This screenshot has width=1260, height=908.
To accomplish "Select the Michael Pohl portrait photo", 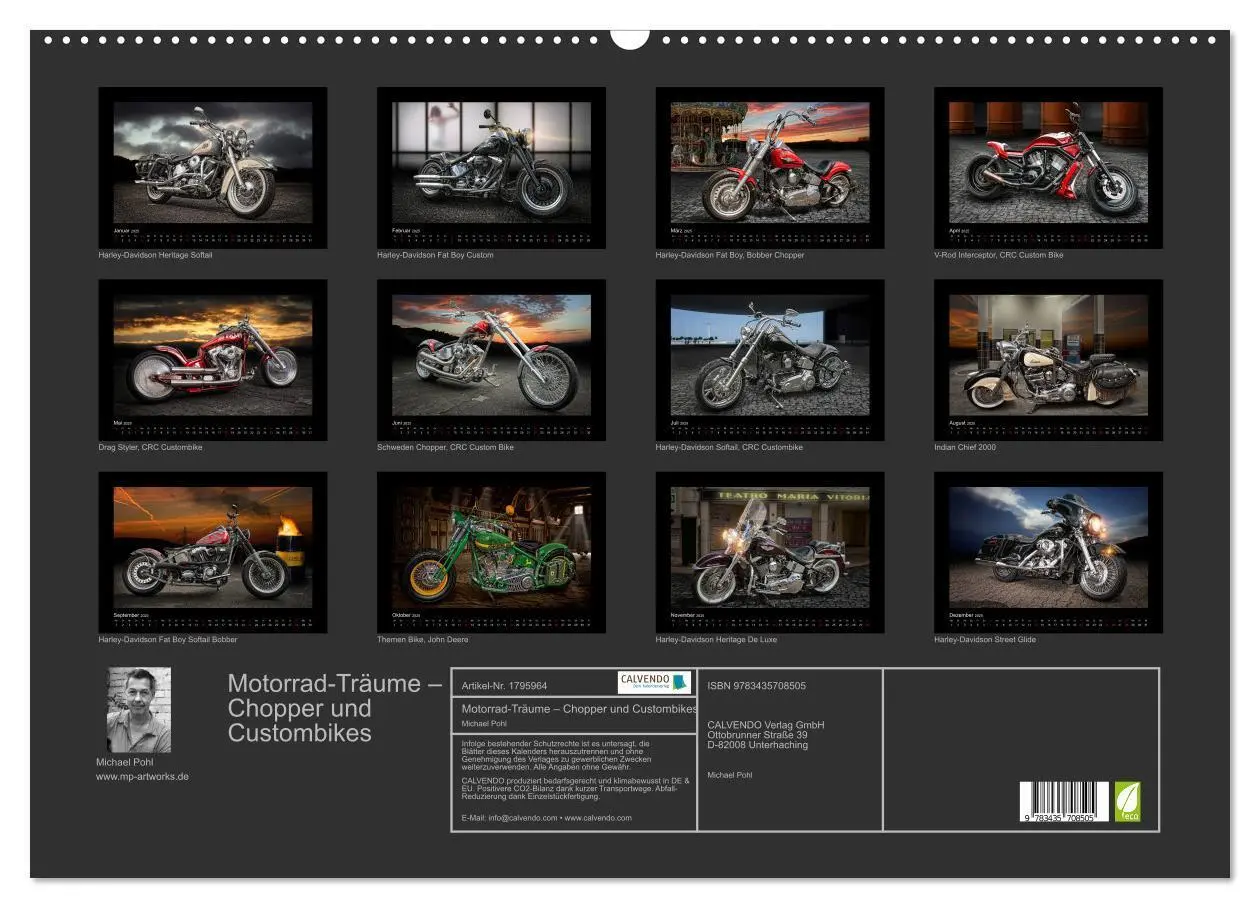I will [x=139, y=711].
